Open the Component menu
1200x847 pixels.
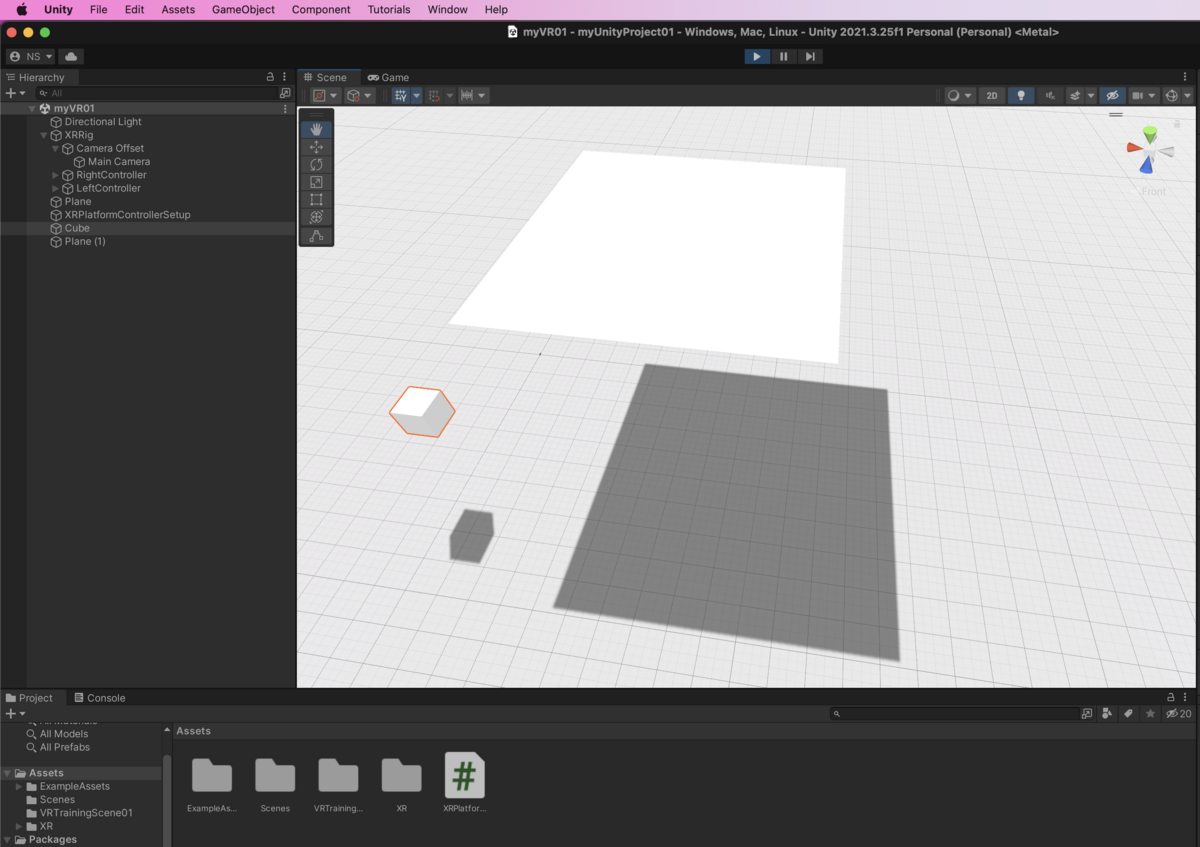pos(321,9)
